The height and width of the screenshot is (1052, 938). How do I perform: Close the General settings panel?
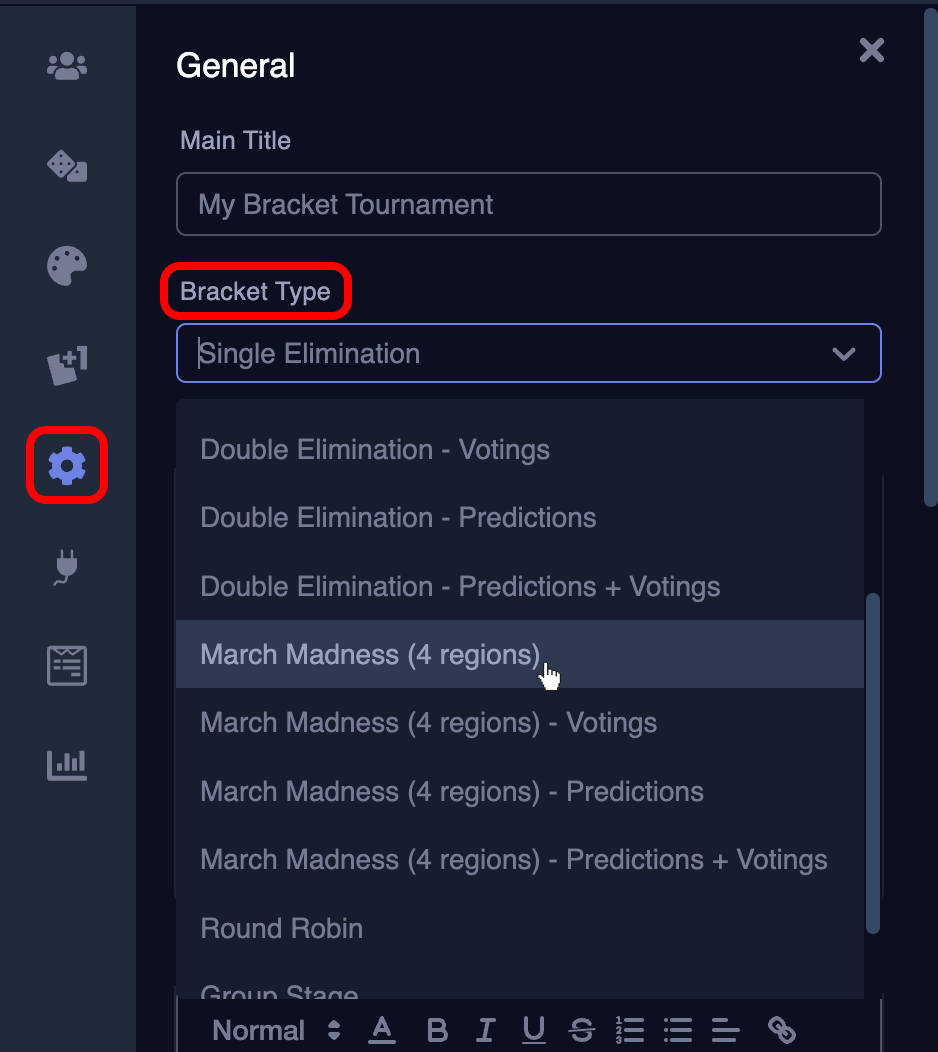click(x=872, y=51)
